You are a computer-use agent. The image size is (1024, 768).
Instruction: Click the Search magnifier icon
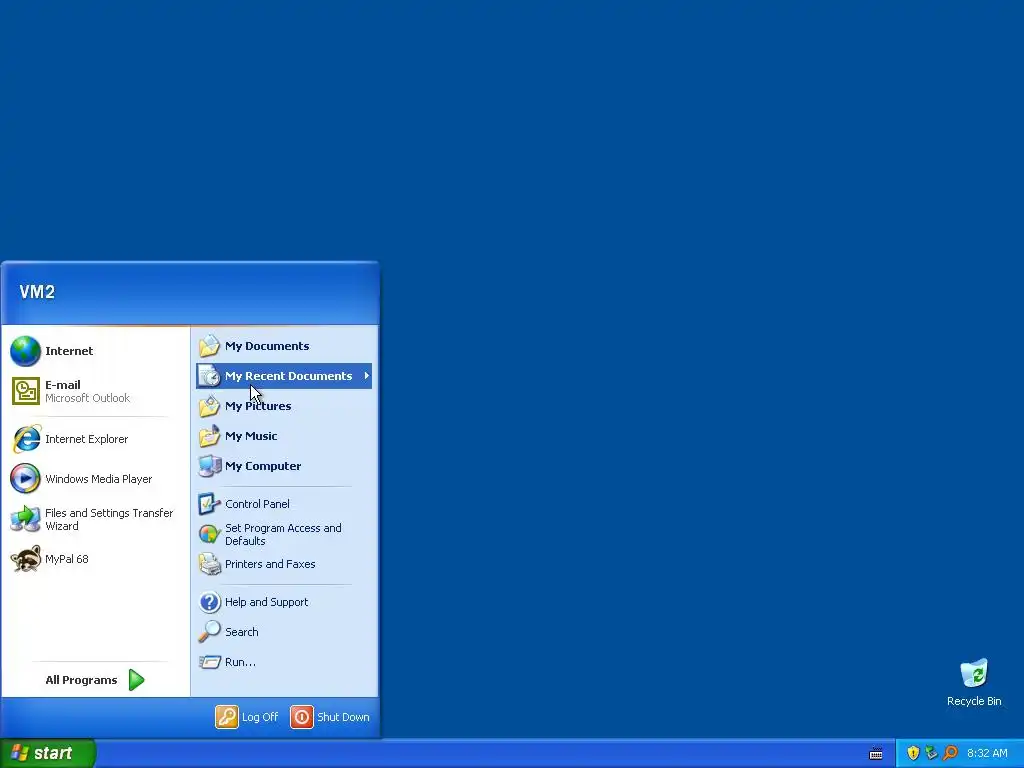tap(210, 632)
